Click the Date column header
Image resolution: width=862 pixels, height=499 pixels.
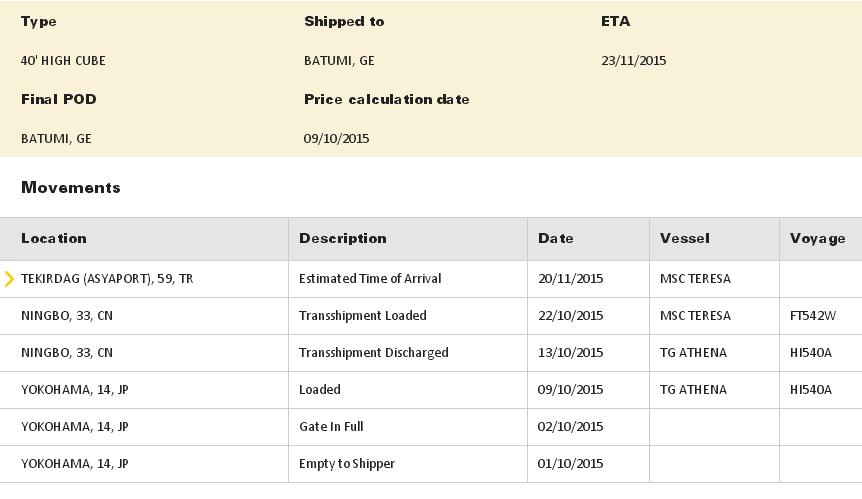coord(556,238)
